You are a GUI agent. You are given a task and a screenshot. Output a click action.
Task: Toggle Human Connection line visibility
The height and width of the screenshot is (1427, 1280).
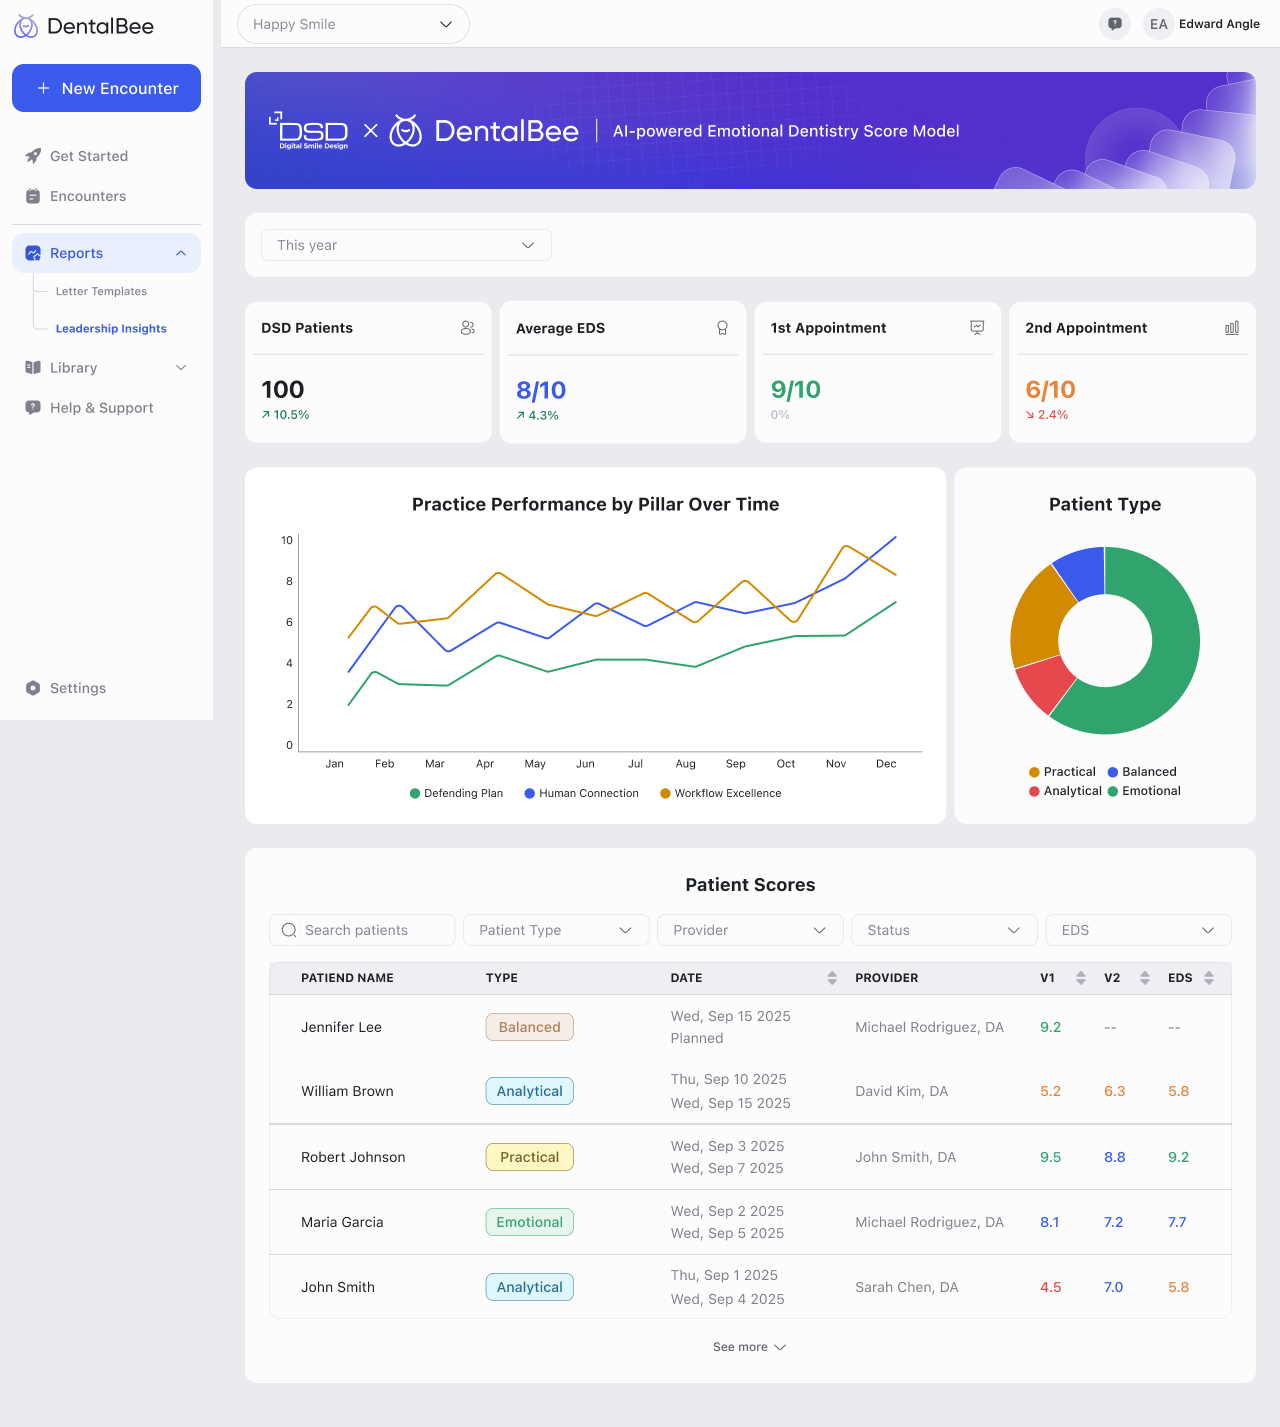[581, 793]
